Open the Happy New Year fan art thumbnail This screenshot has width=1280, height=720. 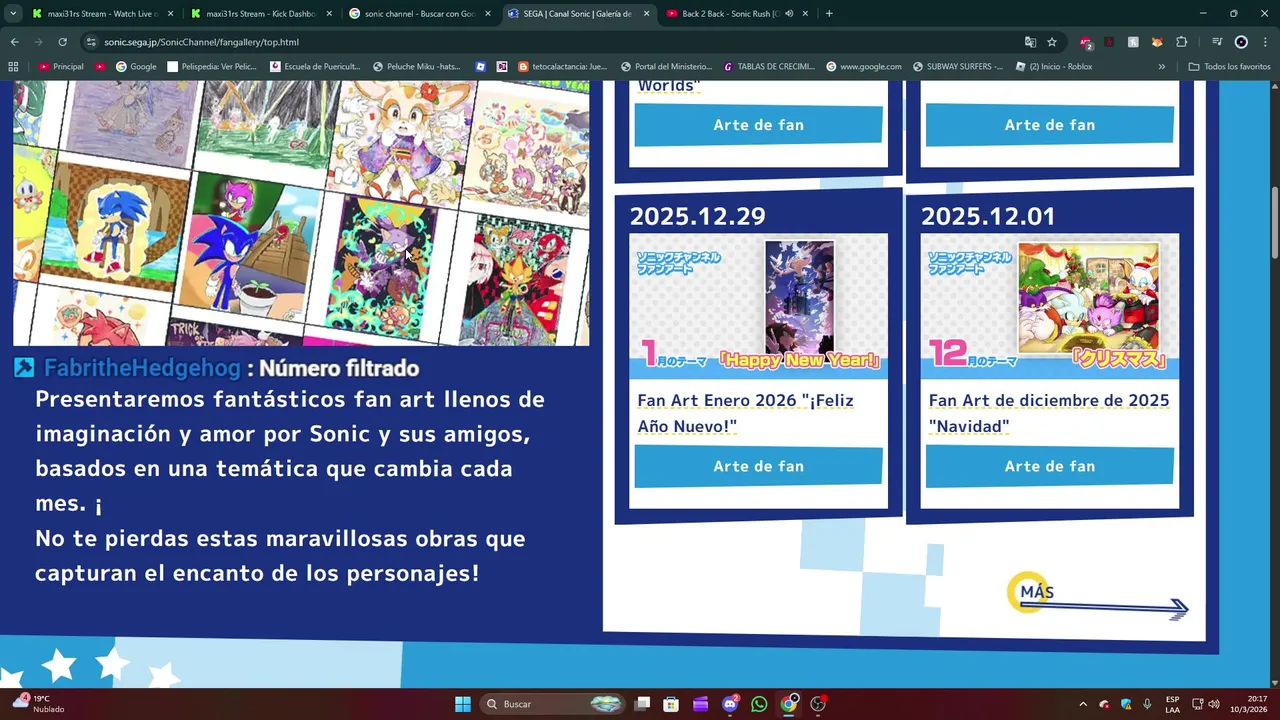point(758,306)
